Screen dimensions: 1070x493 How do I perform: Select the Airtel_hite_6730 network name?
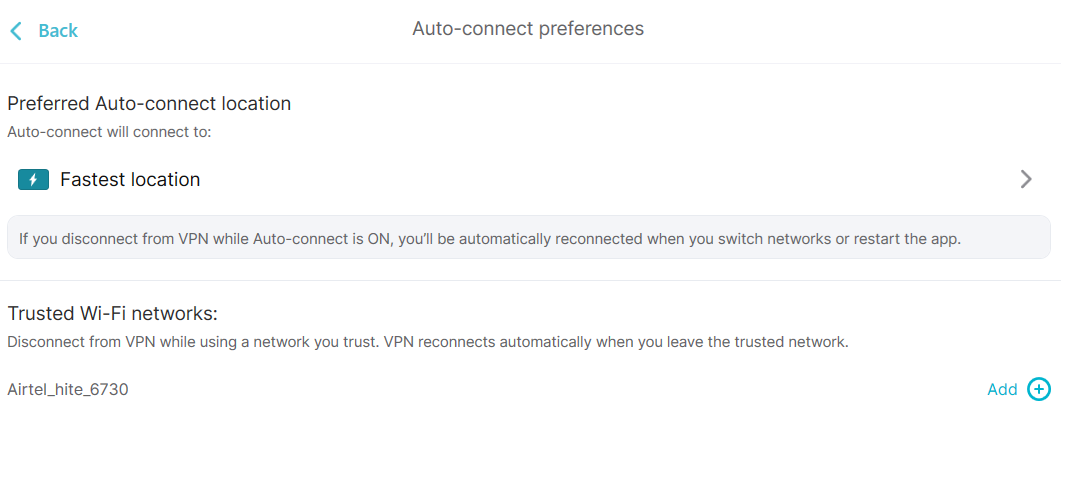[68, 390]
